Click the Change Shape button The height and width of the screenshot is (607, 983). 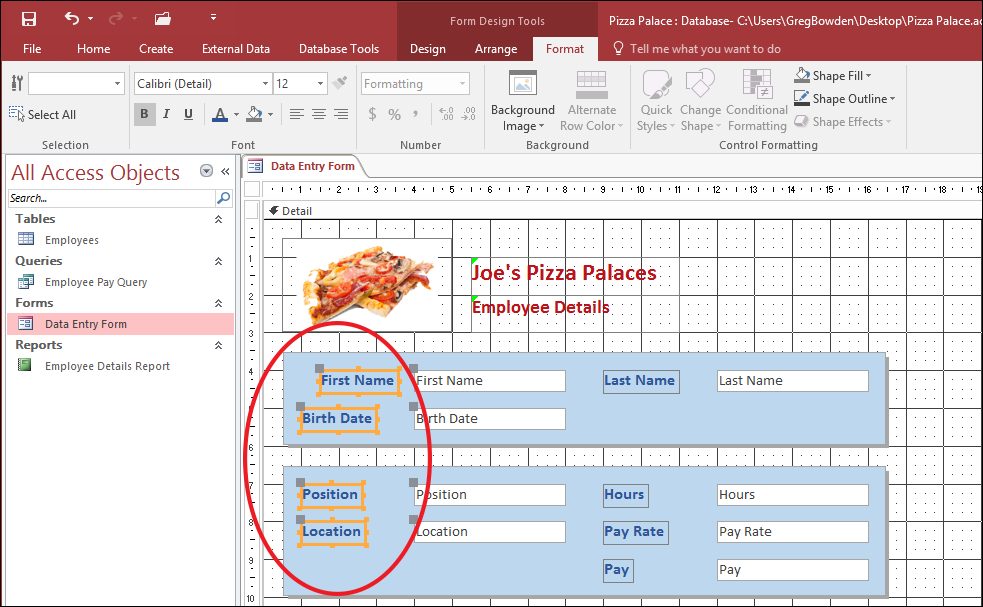pos(700,102)
